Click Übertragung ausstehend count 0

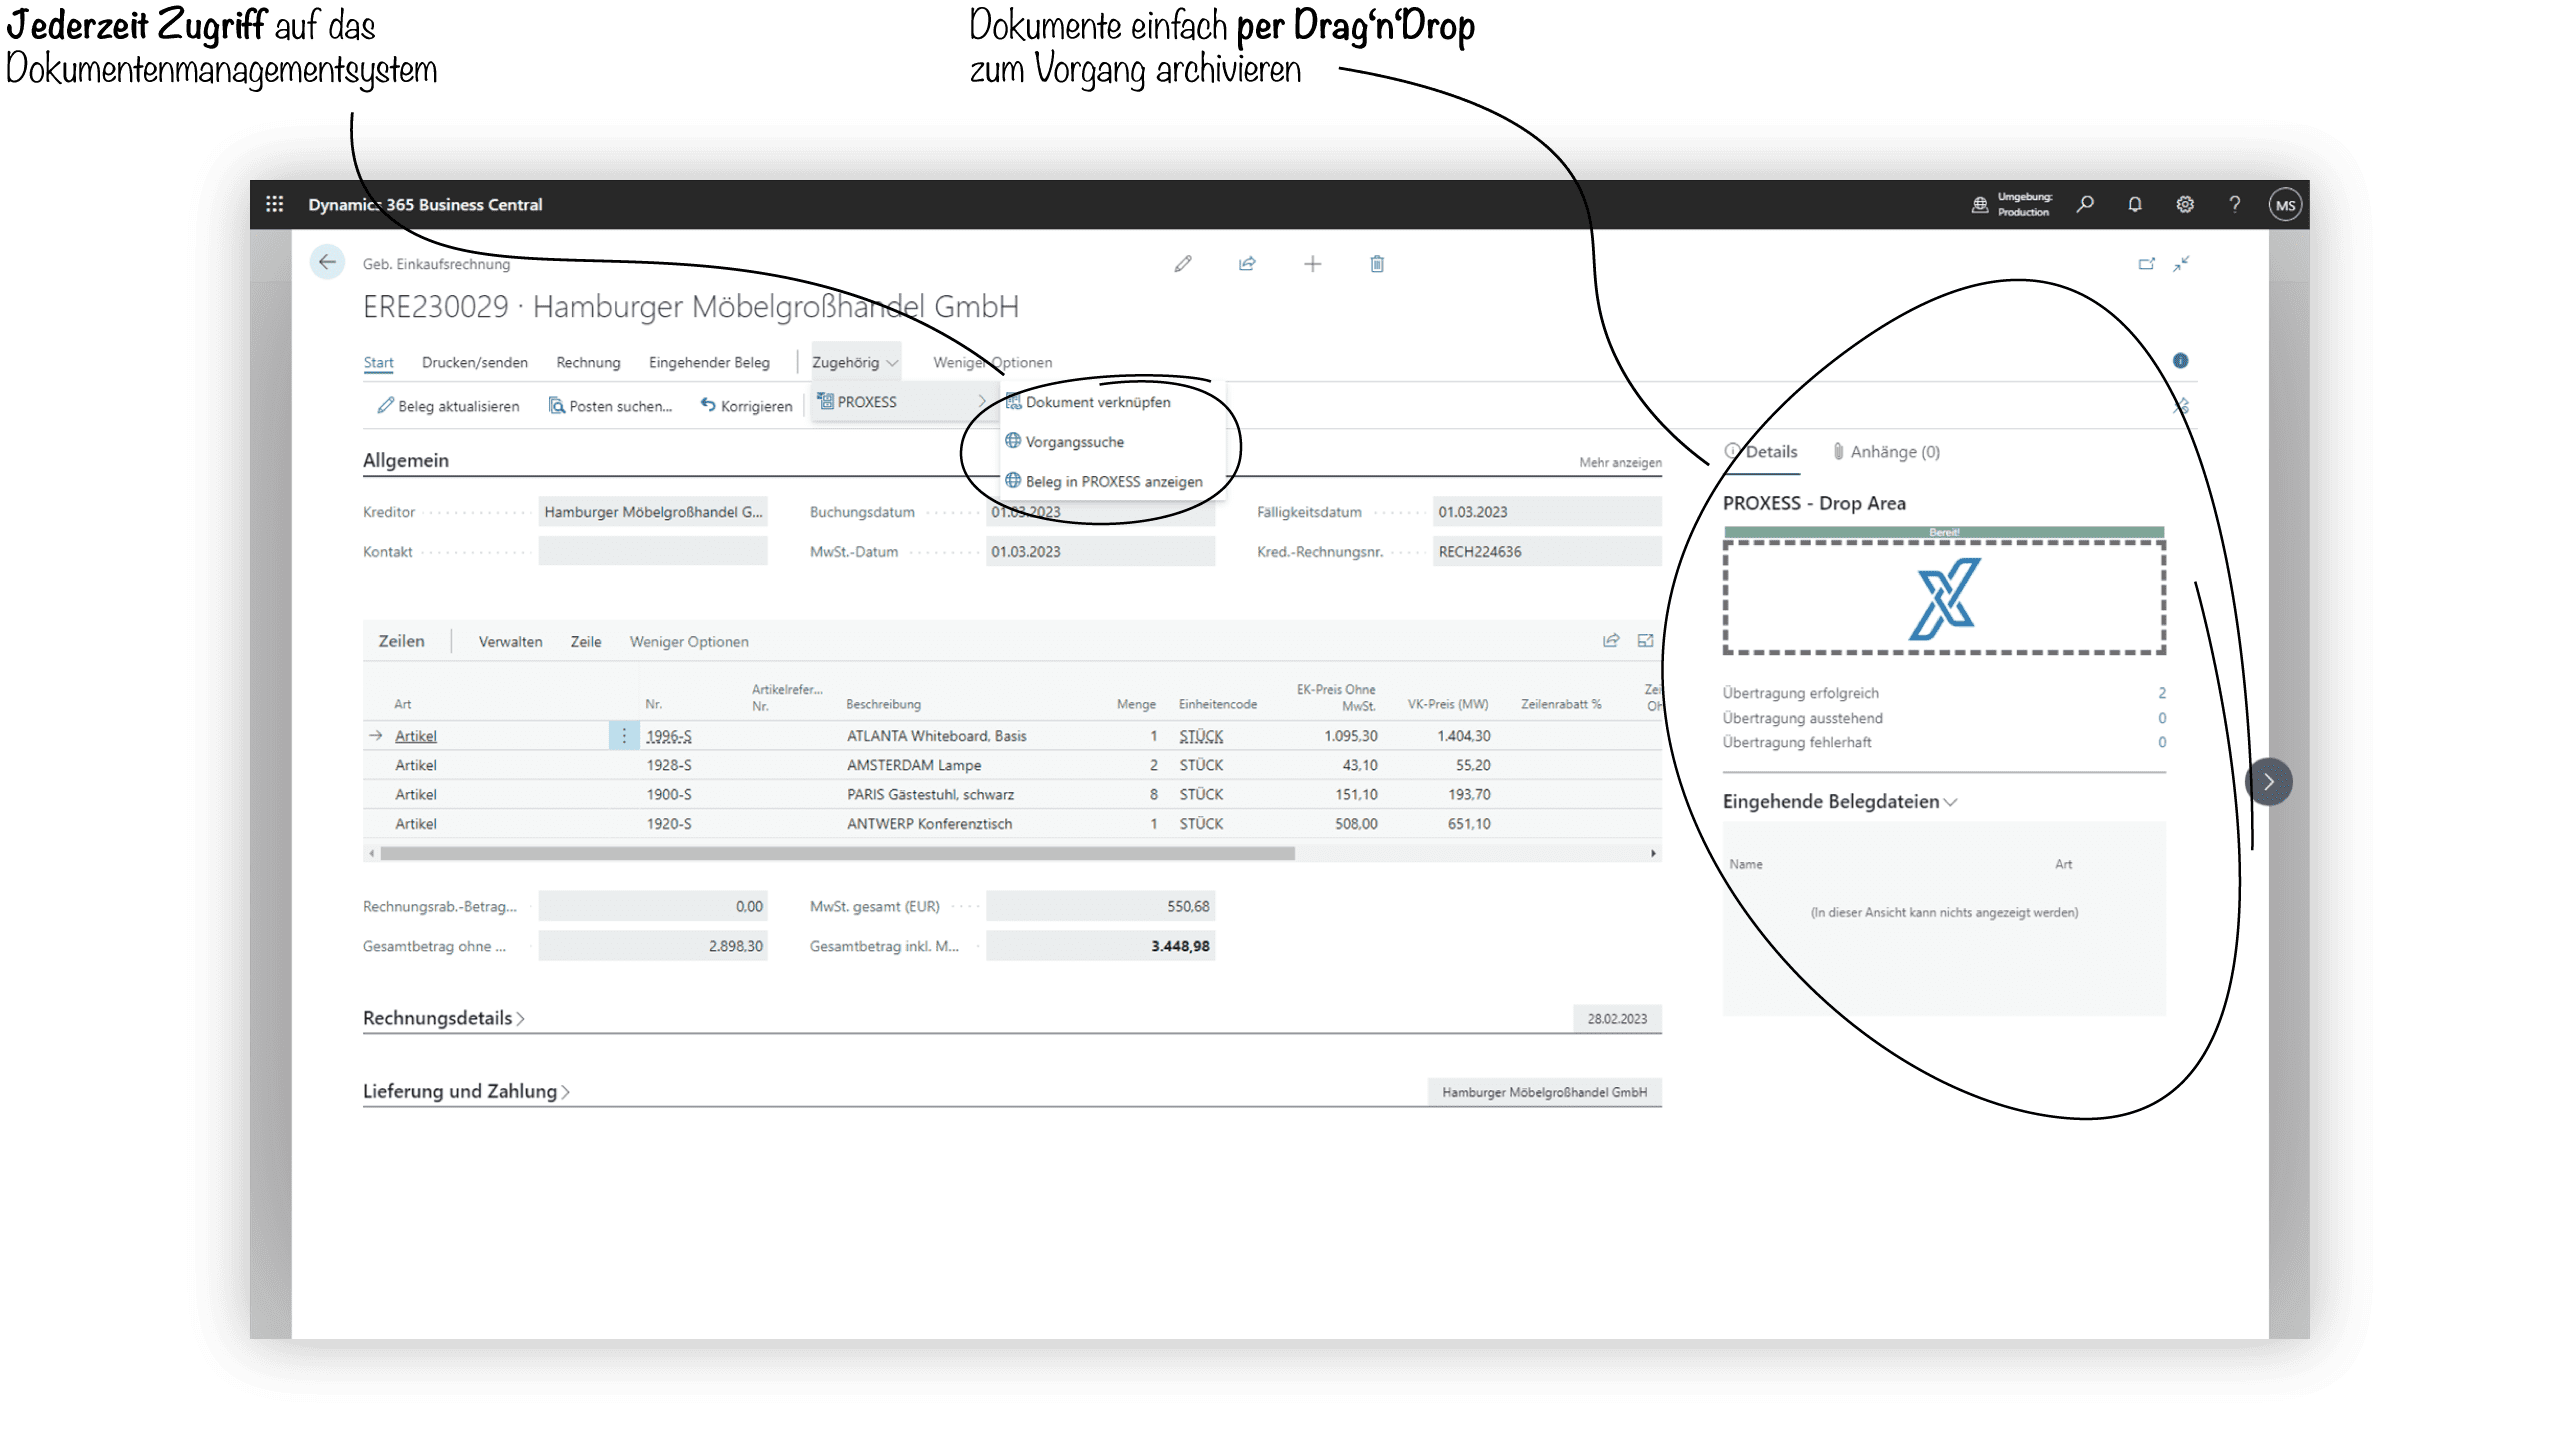2161,718
